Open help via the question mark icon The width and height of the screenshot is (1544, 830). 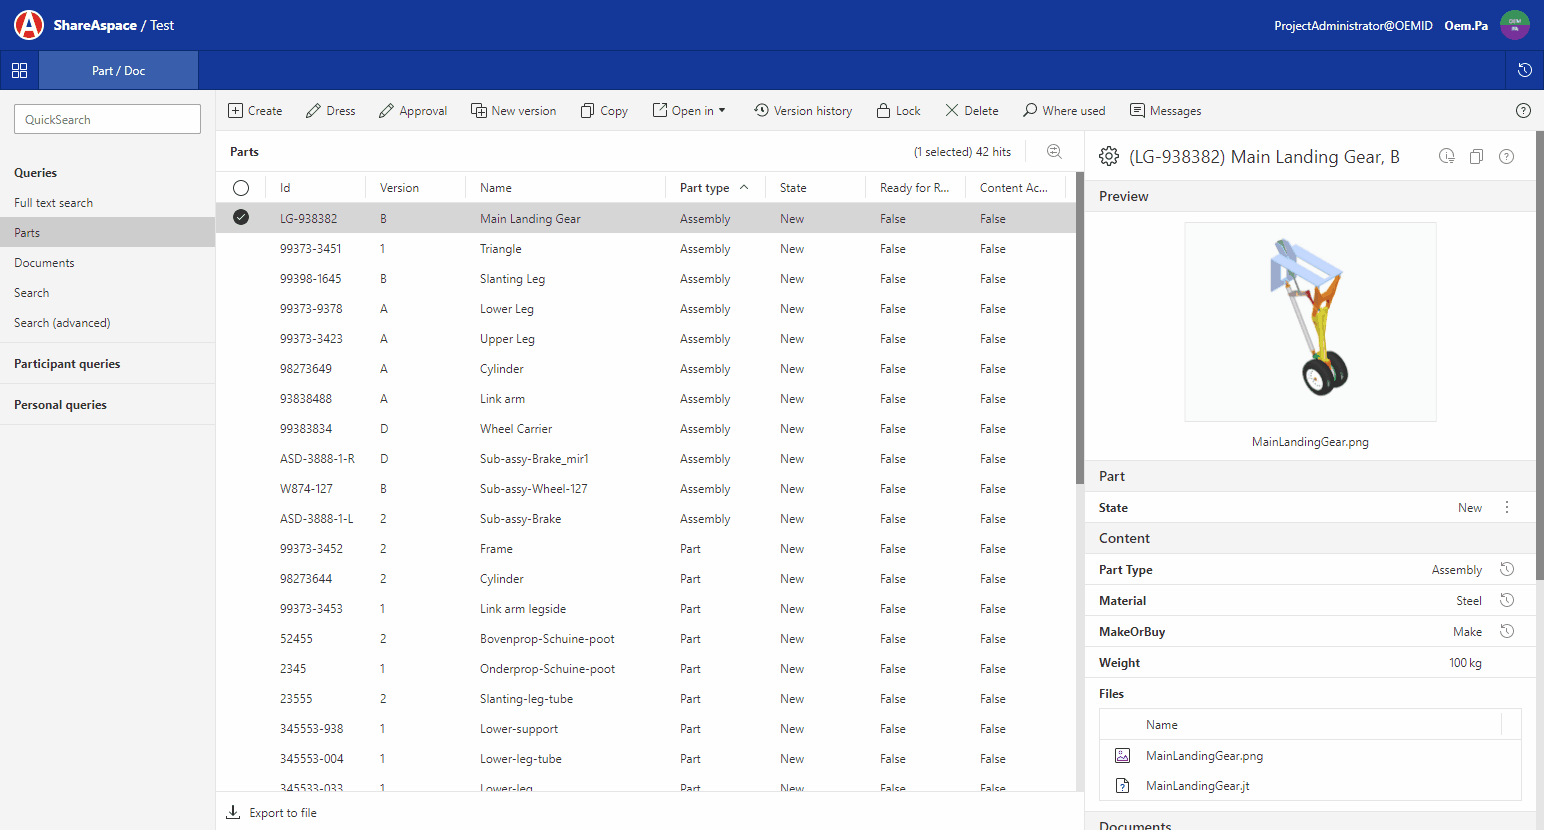(1523, 110)
